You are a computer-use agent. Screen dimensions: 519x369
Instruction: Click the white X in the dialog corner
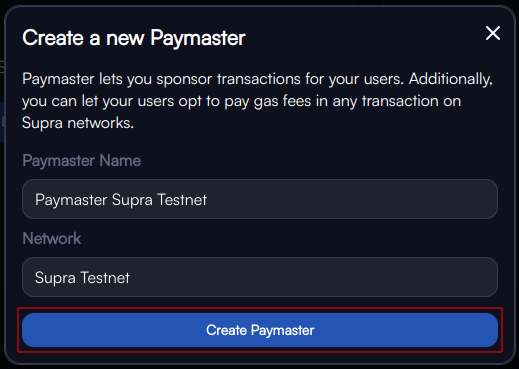pyautogui.click(x=493, y=33)
